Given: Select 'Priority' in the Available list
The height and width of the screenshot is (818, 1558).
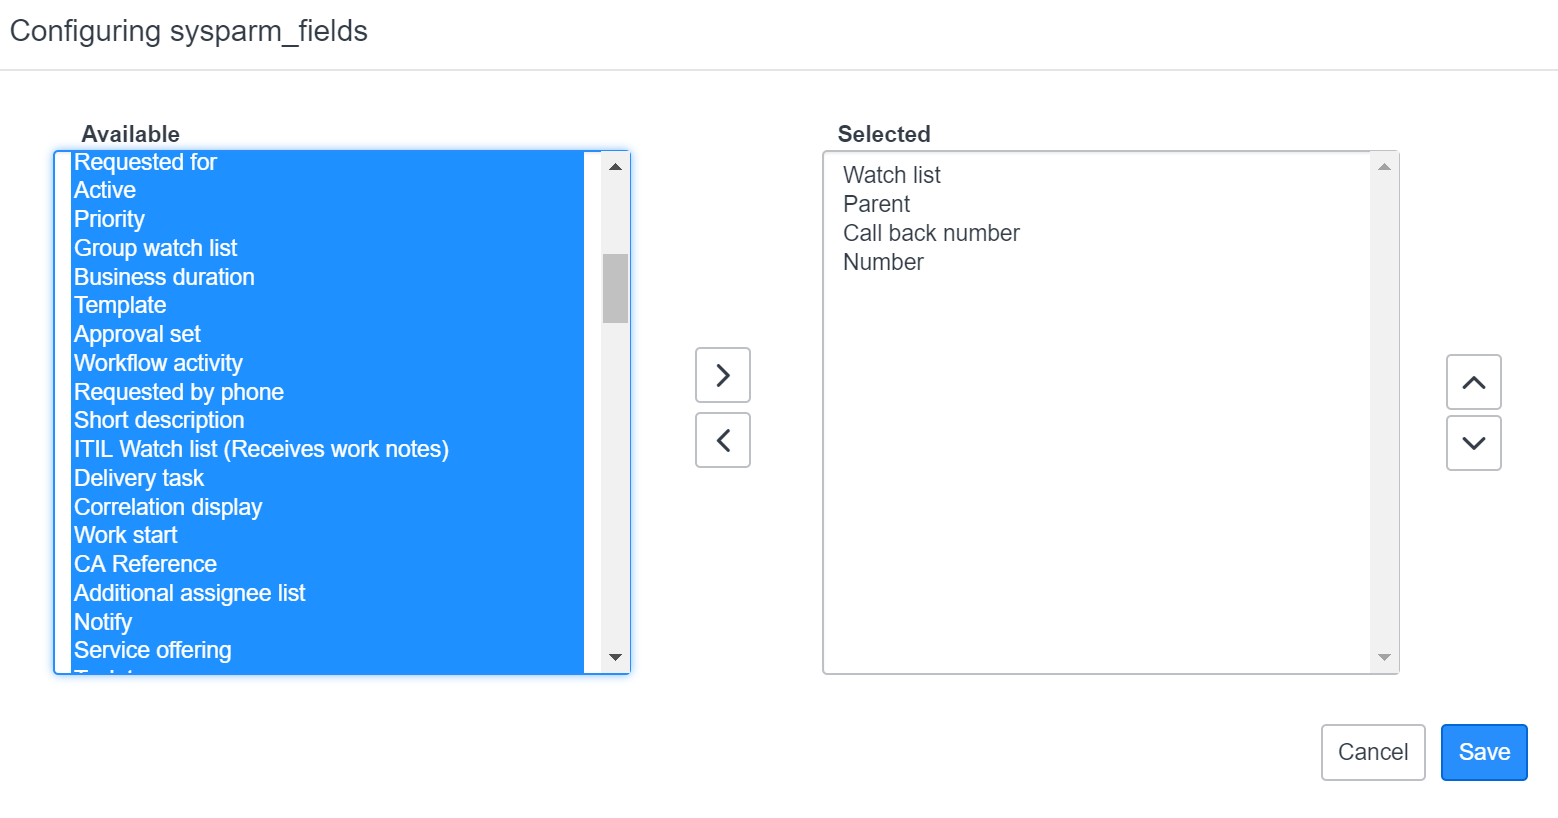Looking at the screenshot, I should (x=109, y=219).
